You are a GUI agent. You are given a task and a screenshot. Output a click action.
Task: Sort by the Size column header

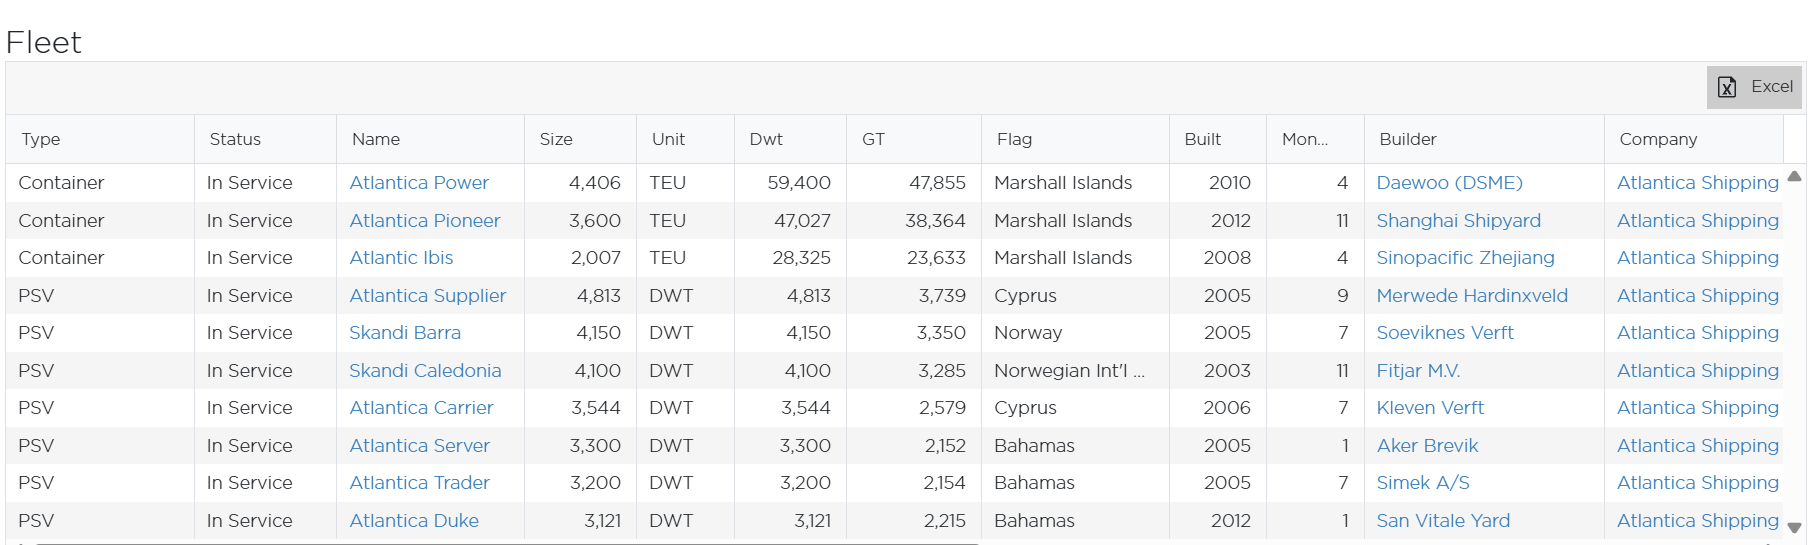(x=580, y=139)
